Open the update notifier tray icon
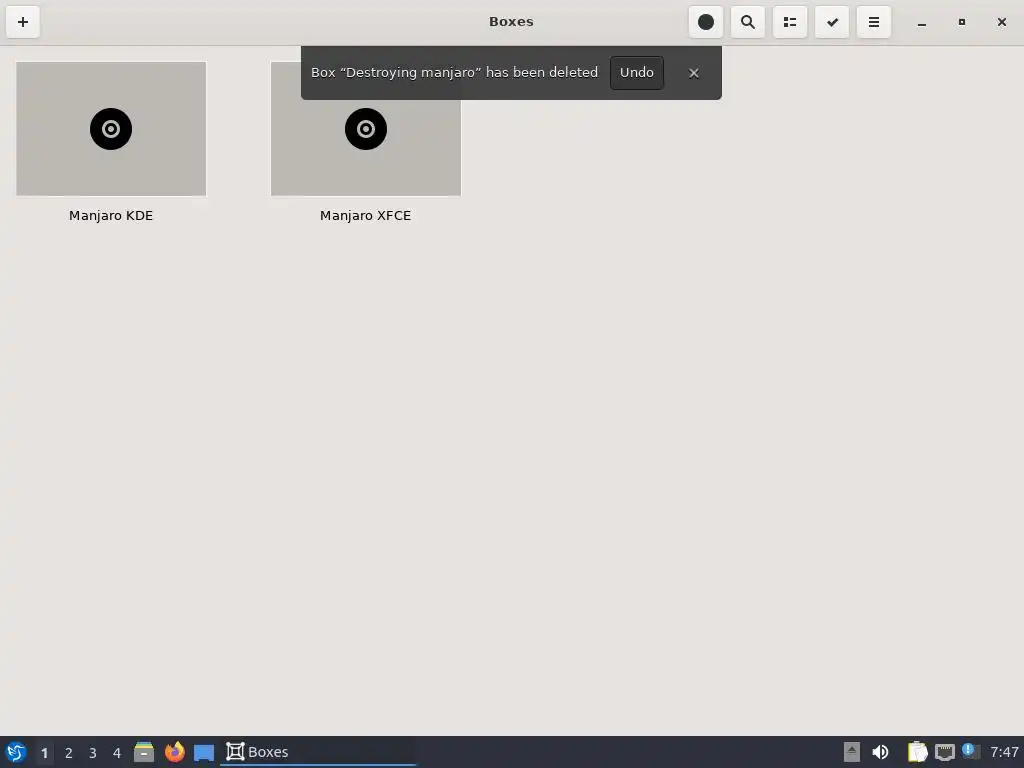The height and width of the screenshot is (768, 1024). coord(971,752)
